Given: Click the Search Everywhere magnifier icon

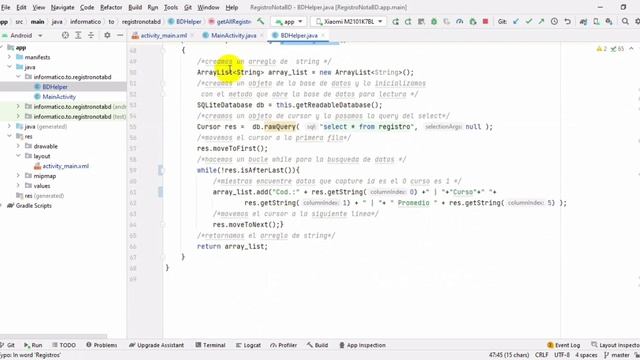Looking at the screenshot, I should pyautogui.click(x=625, y=22).
